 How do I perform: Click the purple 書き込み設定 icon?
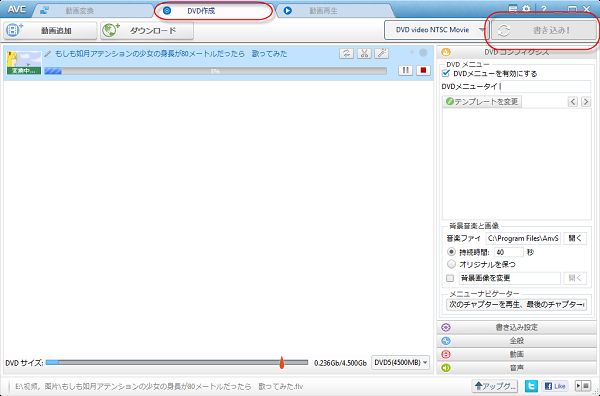click(x=446, y=328)
